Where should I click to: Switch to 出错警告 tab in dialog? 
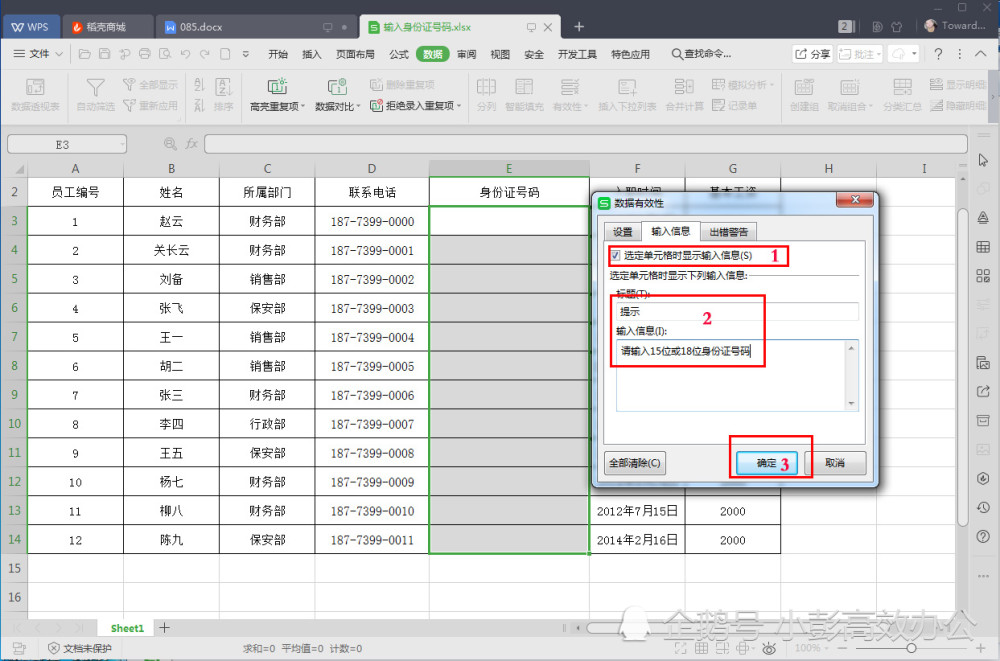(x=728, y=232)
